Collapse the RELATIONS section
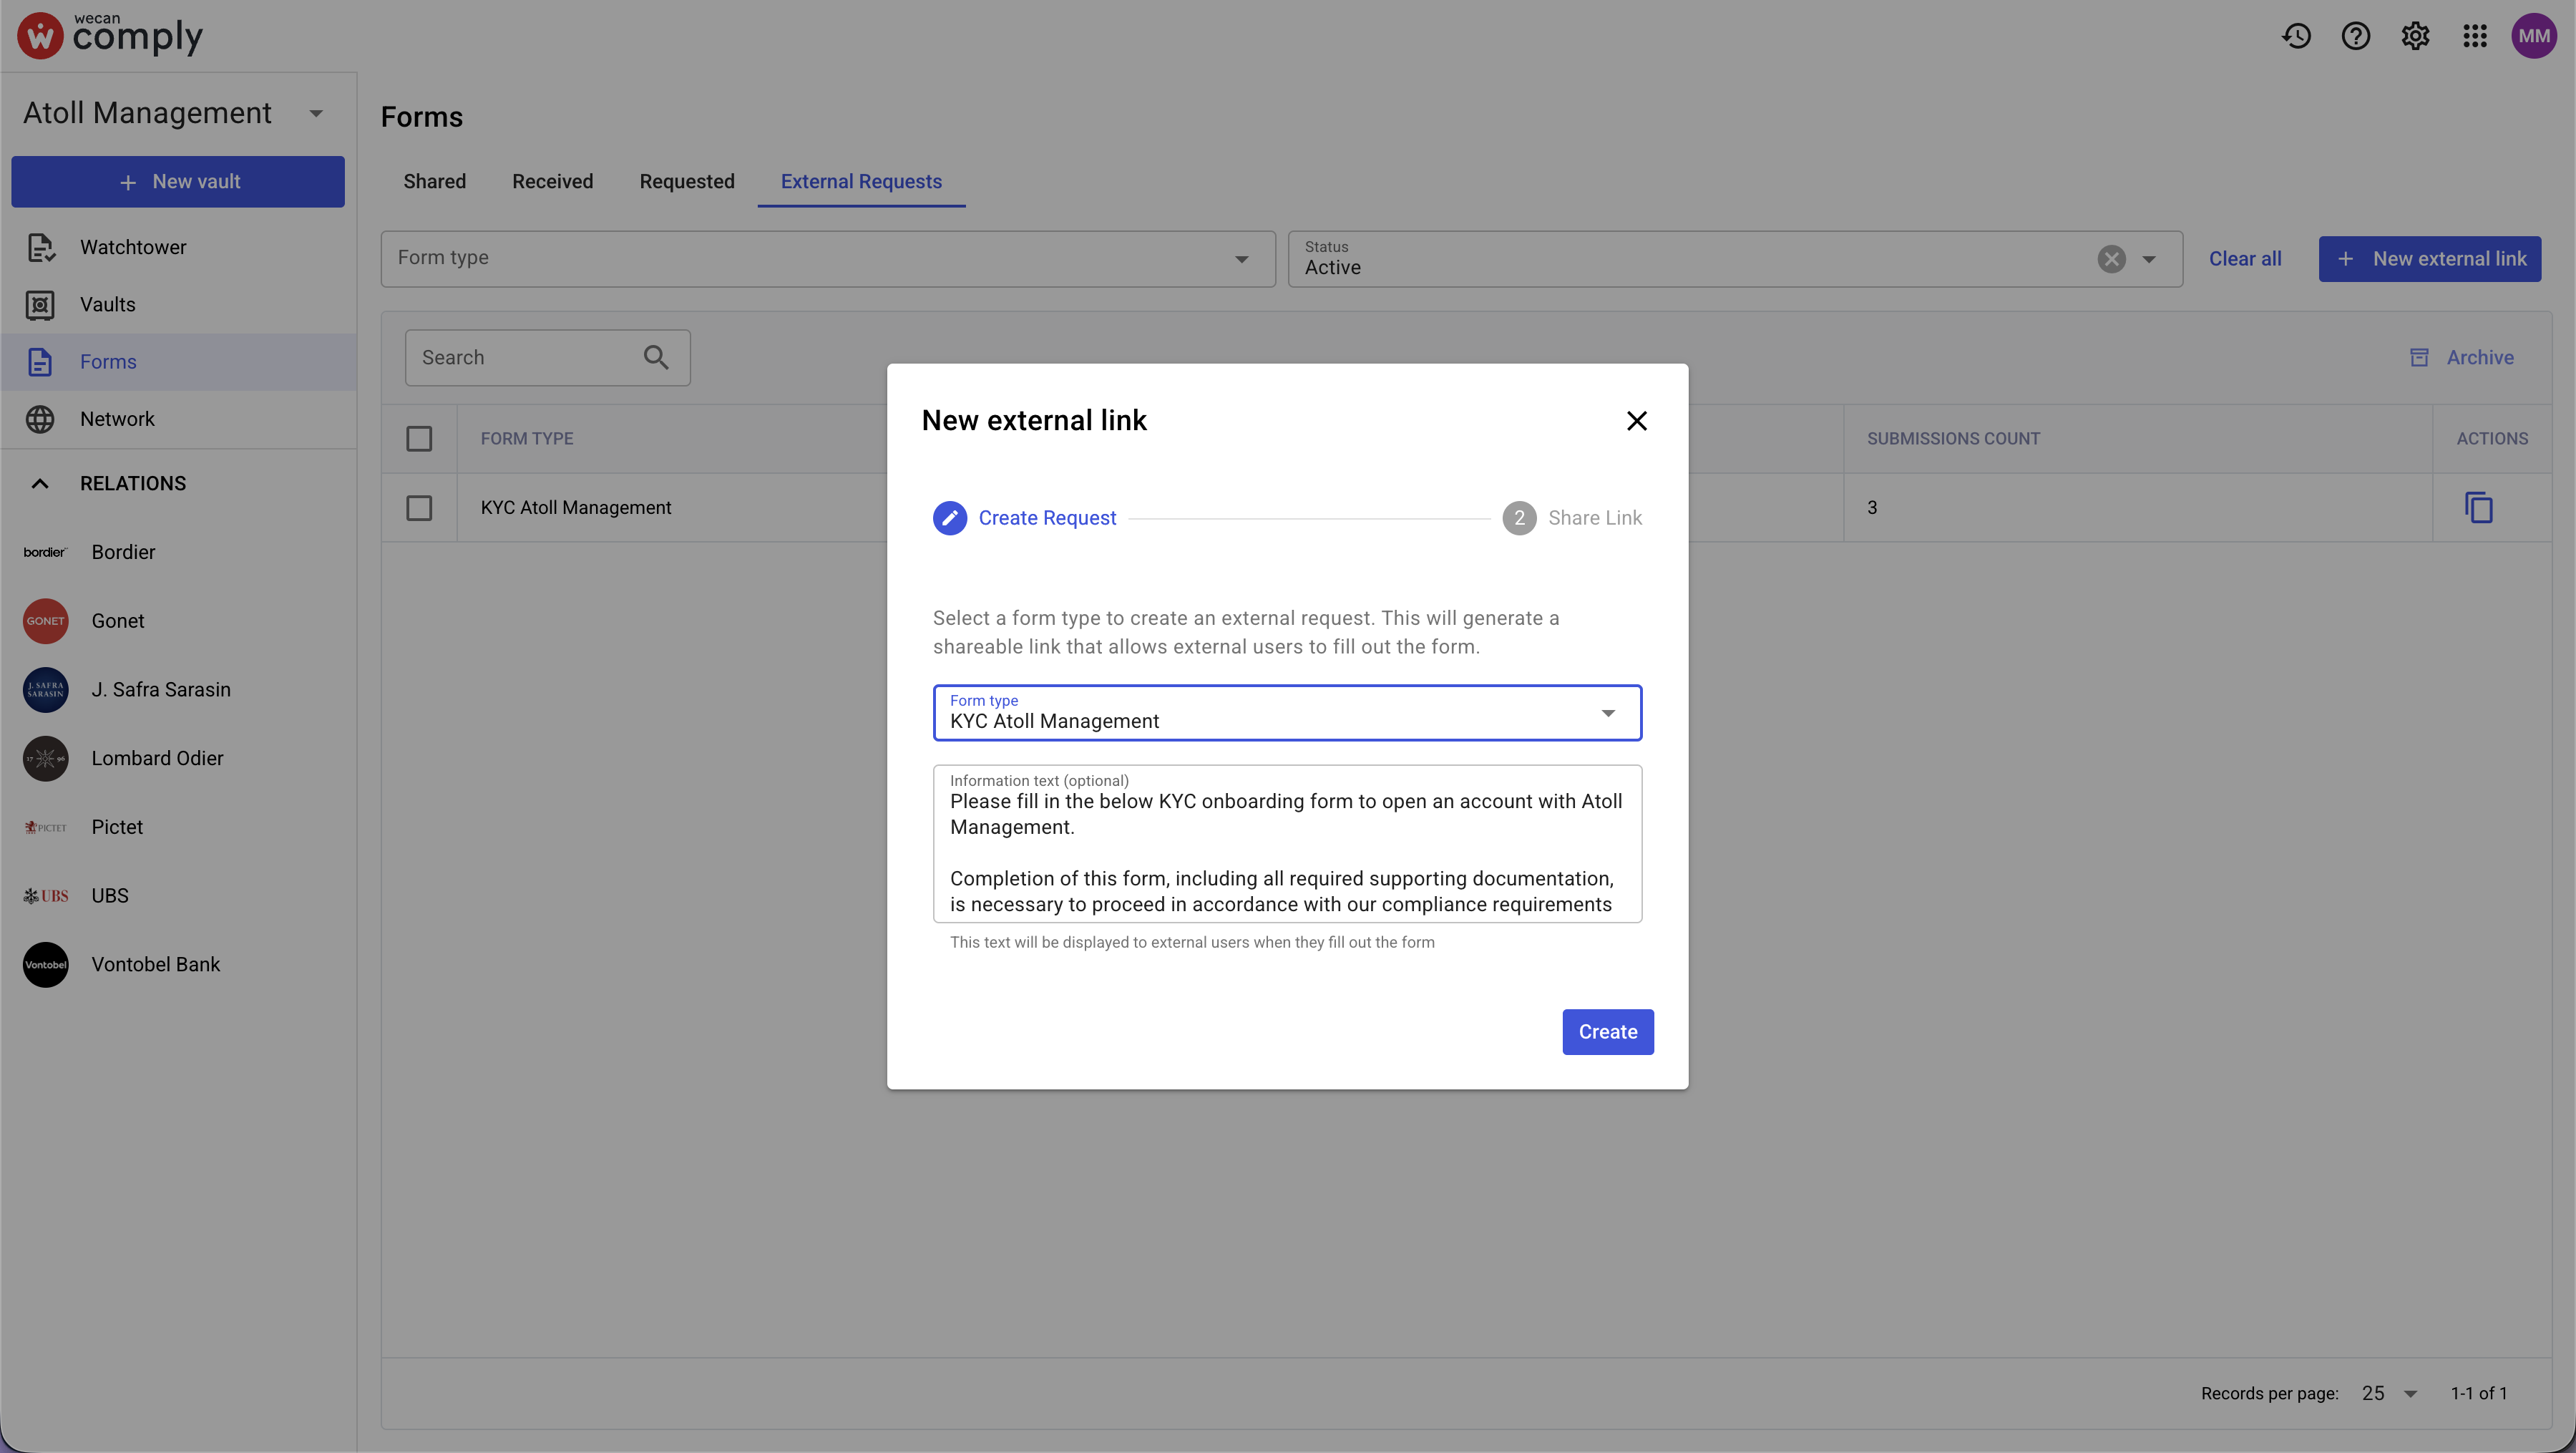Viewport: 2576px width, 1453px height. click(40, 483)
